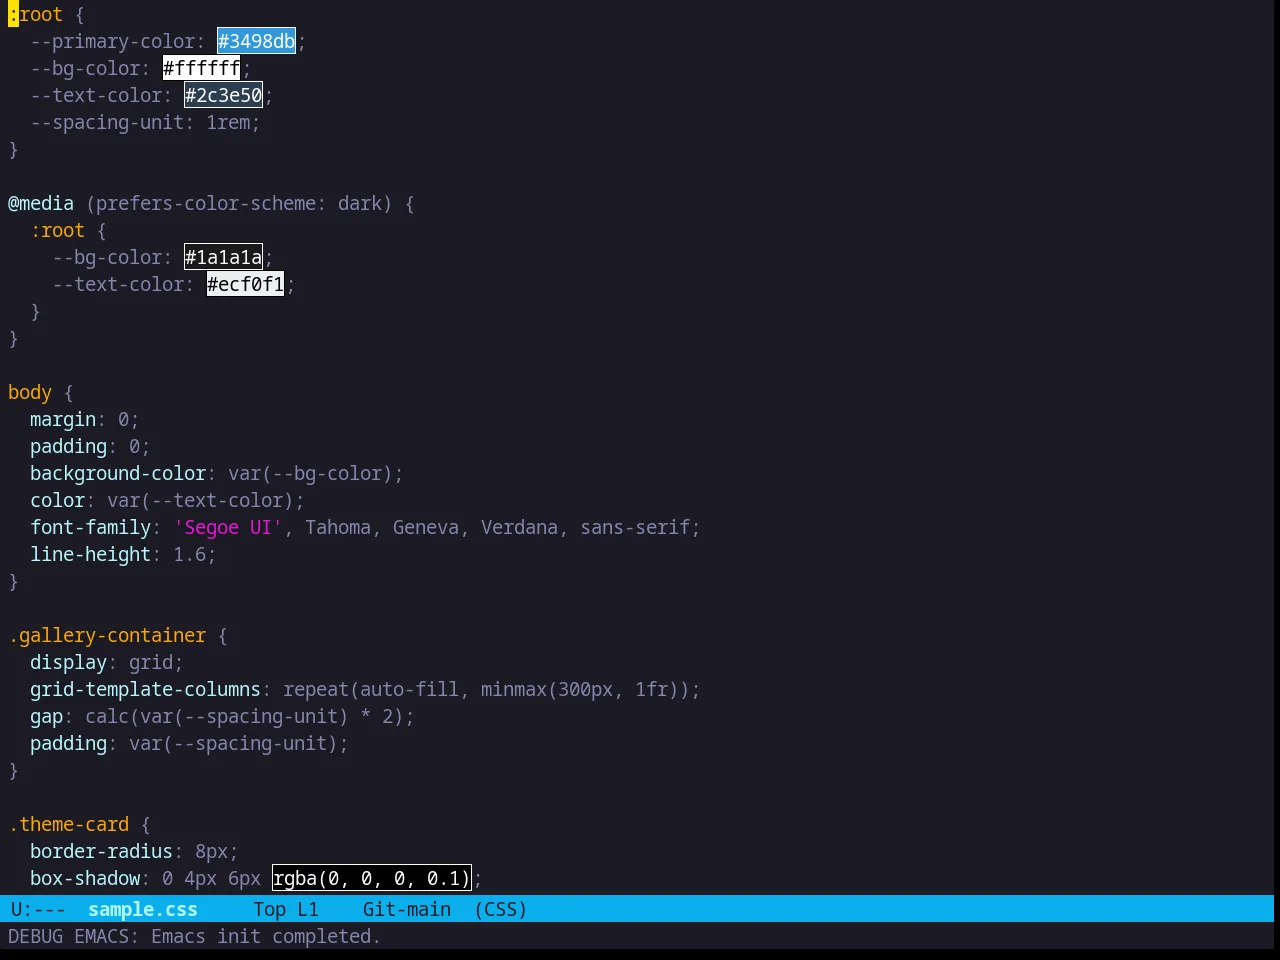Click the 'display' property
This screenshot has width=1280, height=960.
click(x=68, y=662)
